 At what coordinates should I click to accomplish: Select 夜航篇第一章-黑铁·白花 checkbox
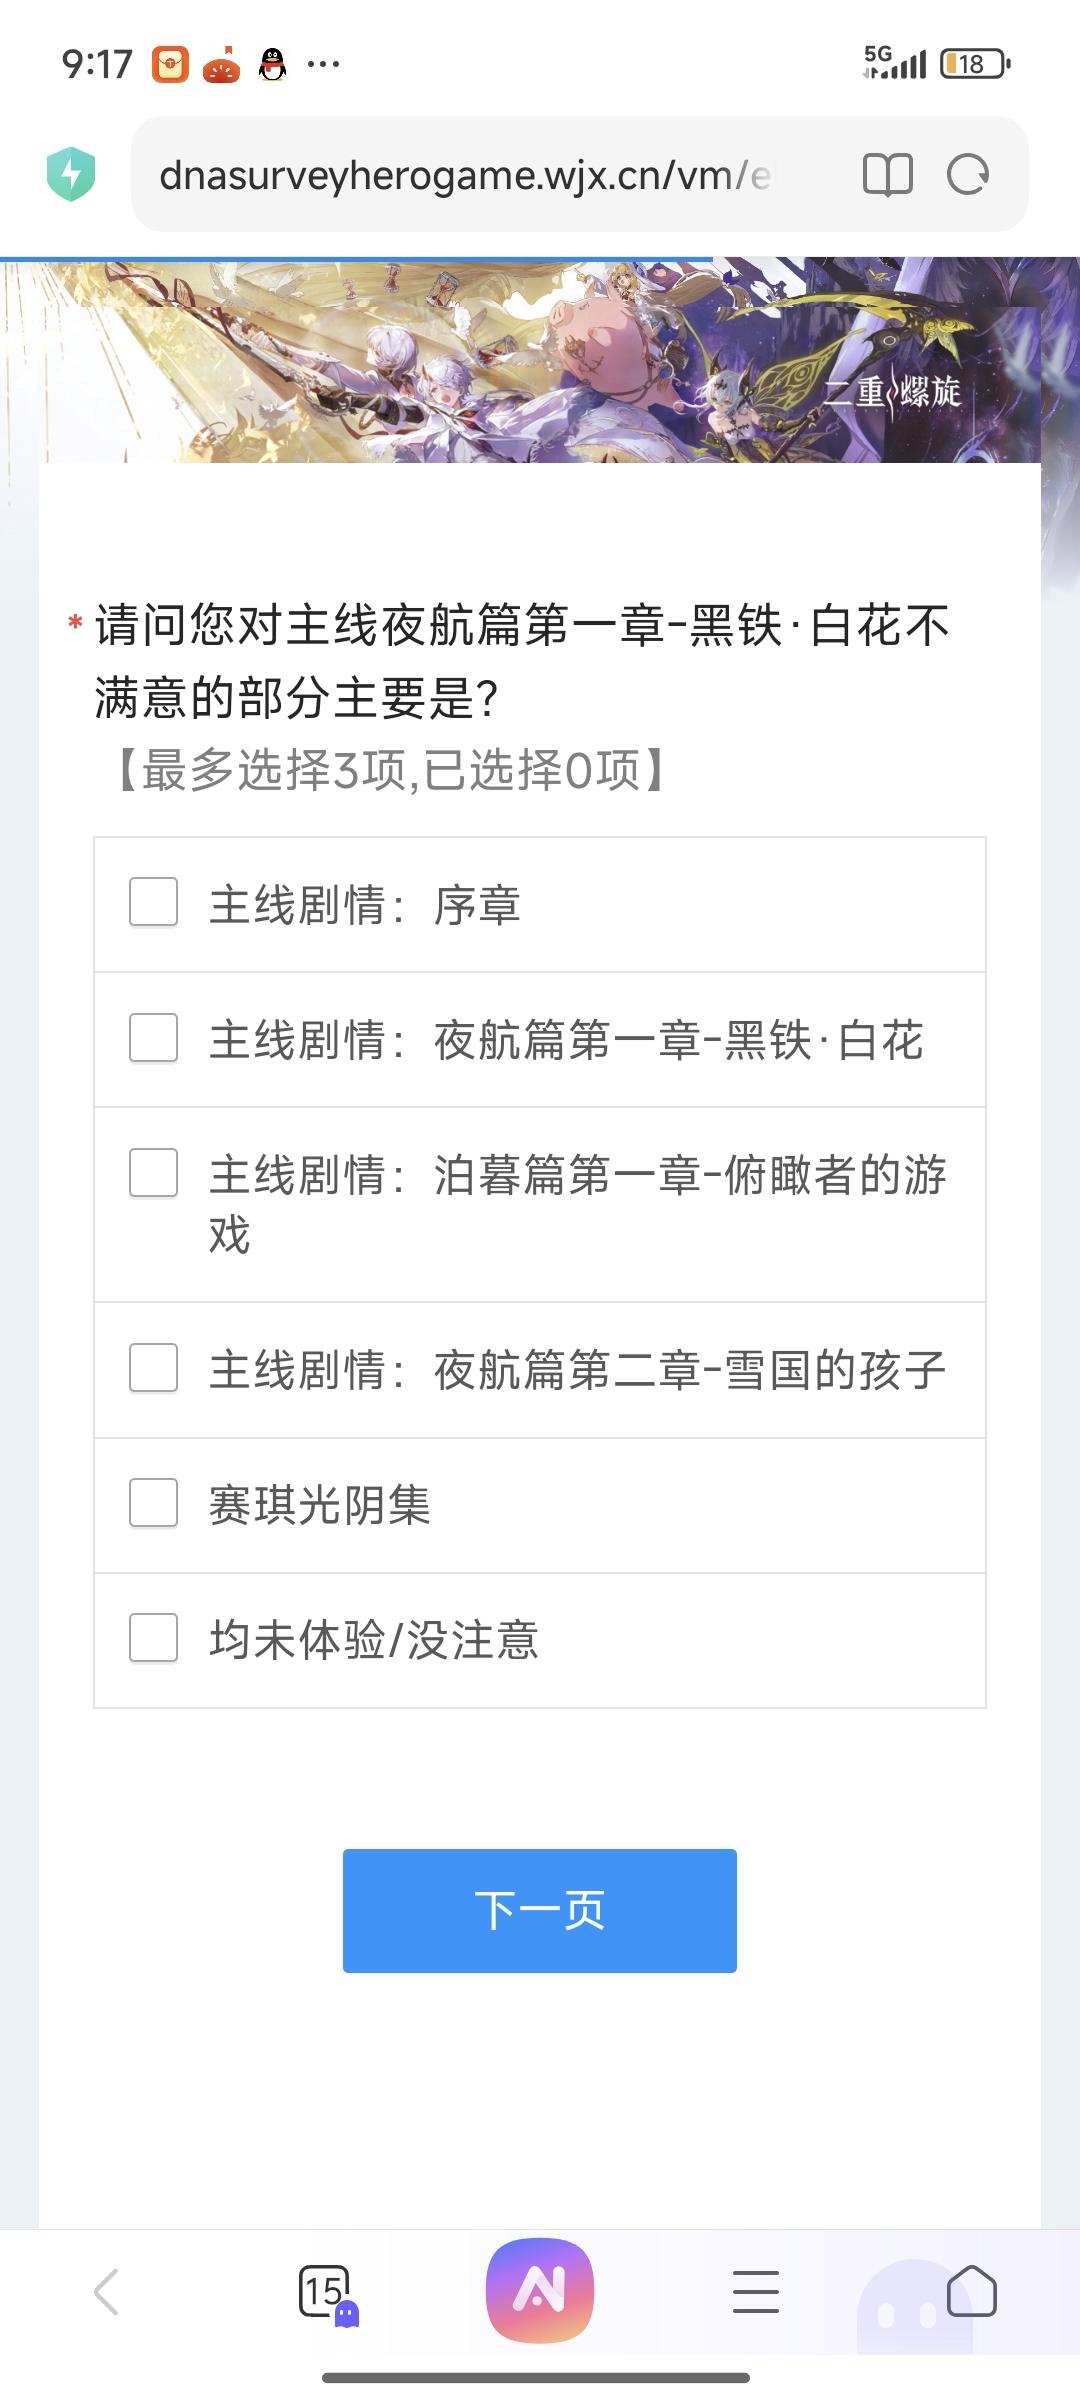click(x=154, y=1038)
